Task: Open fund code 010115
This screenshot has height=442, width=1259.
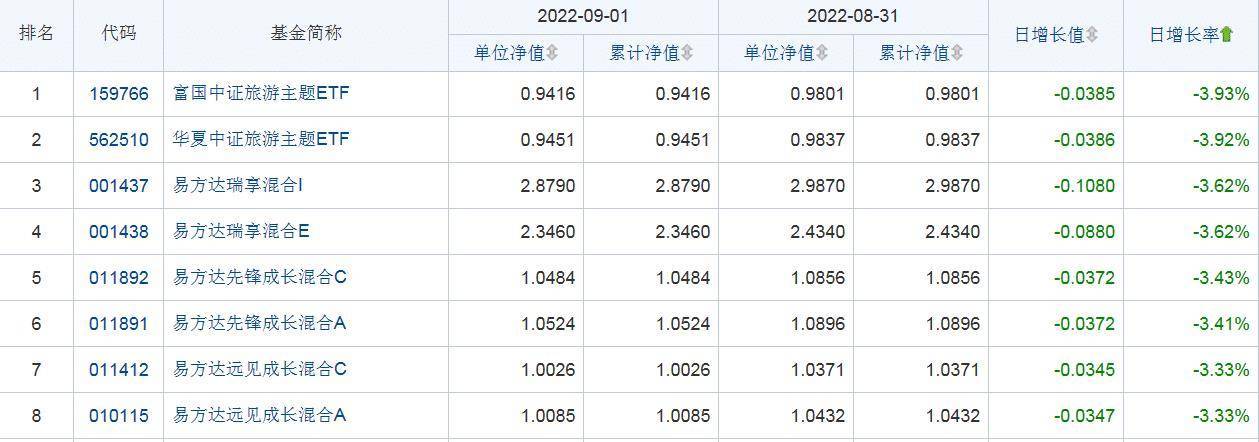Action: 118,414
